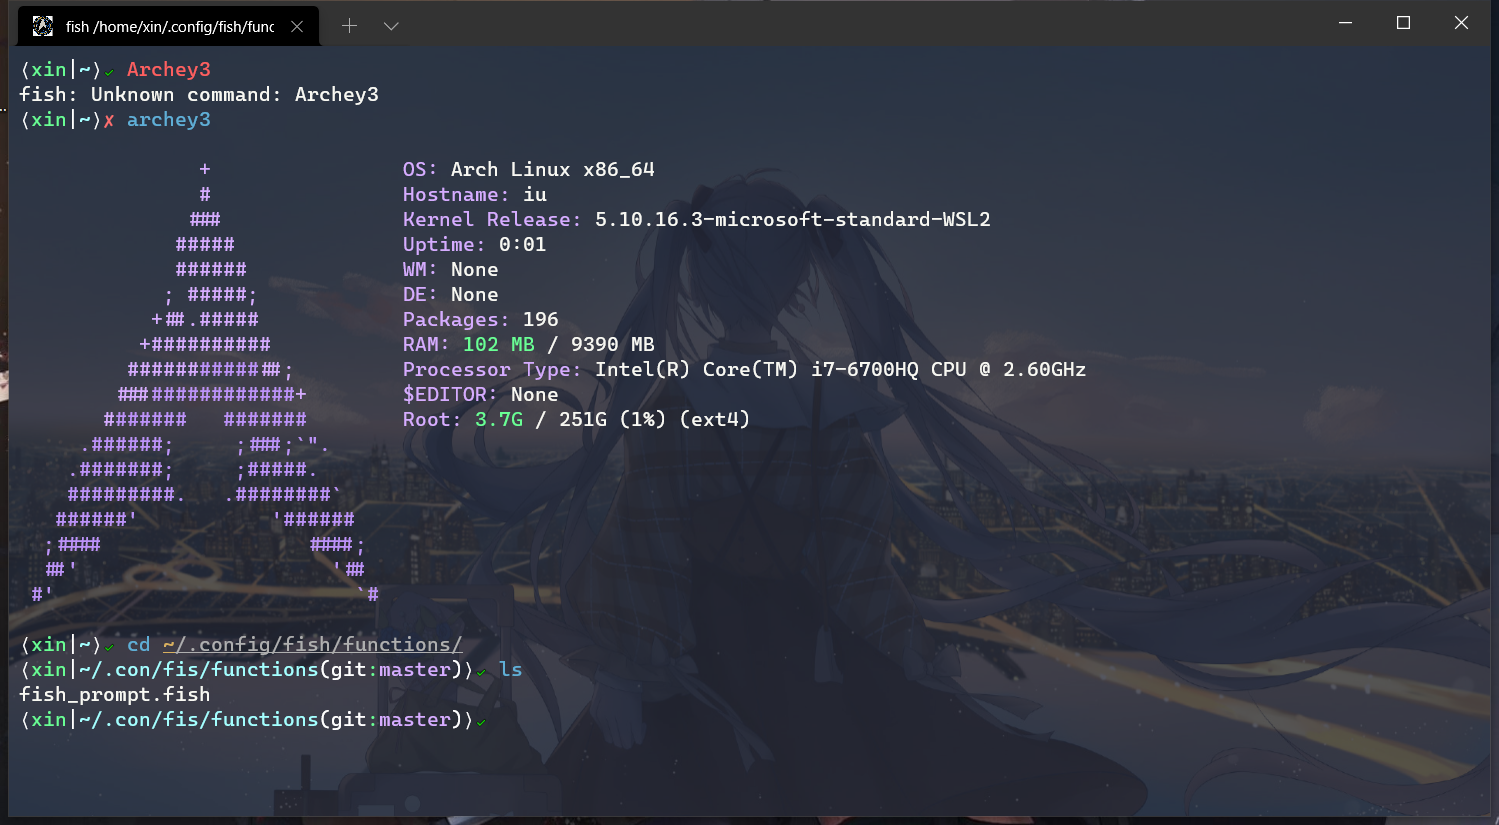Close the fish terminal tab
1499x825 pixels.
coord(297,26)
